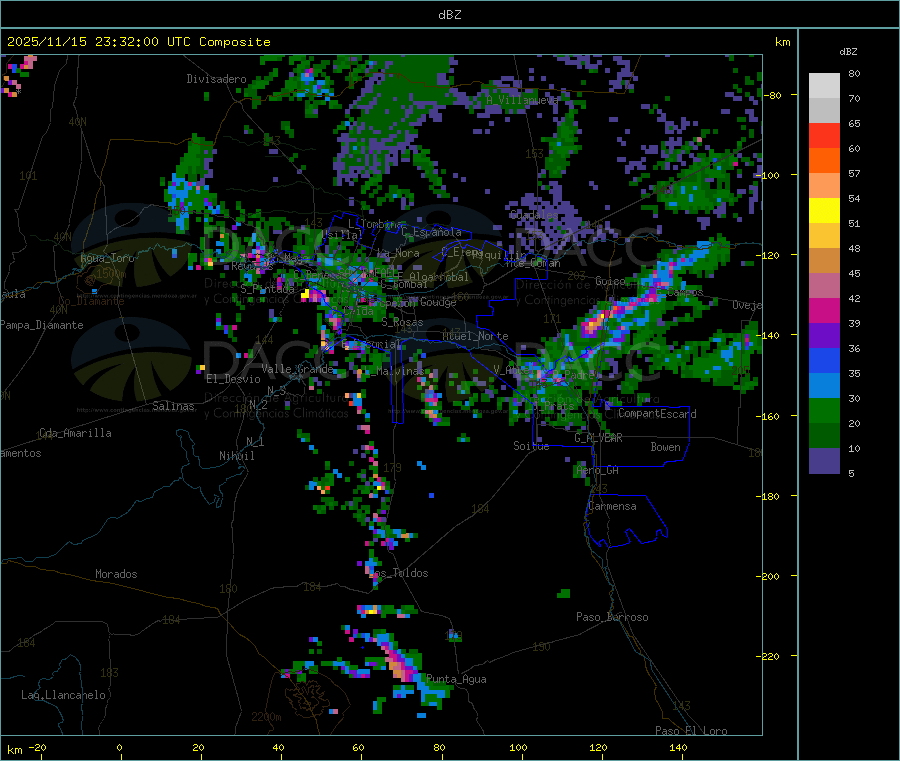Click the Nihuil map label
Screen dimensions: 900x761
236,456
